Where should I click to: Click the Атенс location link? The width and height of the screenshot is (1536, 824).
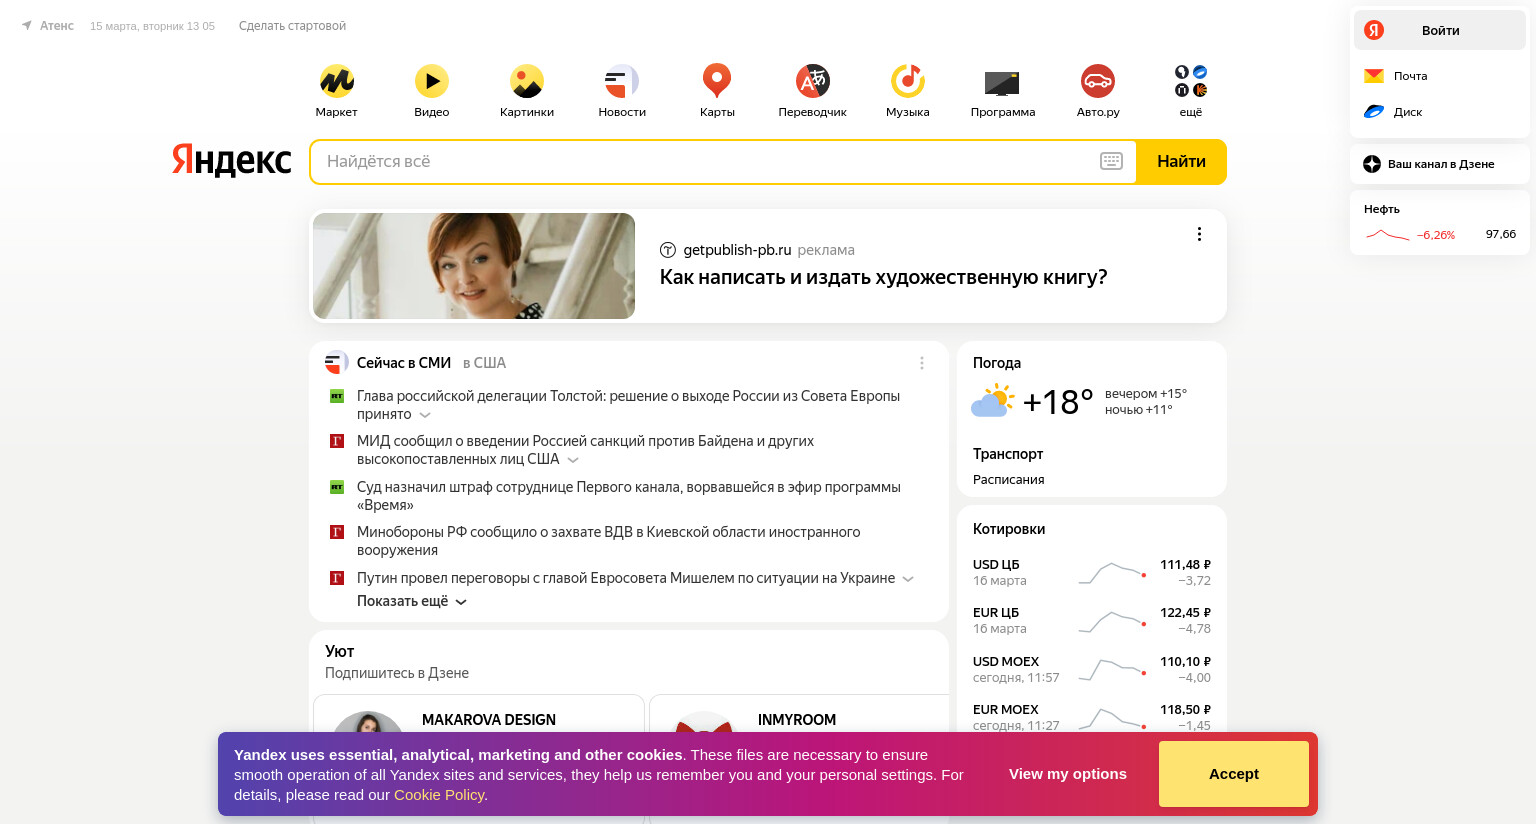pos(57,26)
